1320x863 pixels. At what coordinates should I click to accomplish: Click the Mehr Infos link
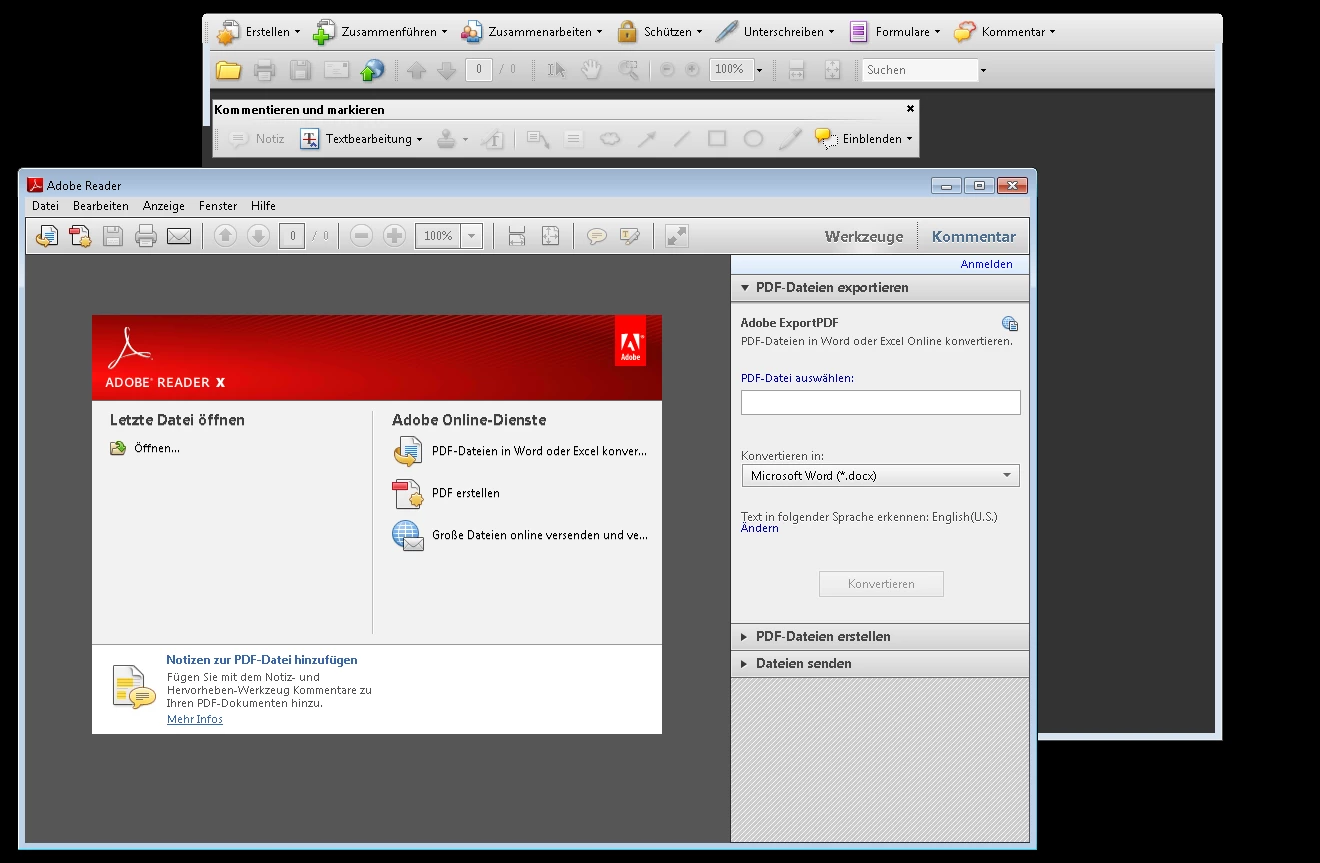click(195, 720)
